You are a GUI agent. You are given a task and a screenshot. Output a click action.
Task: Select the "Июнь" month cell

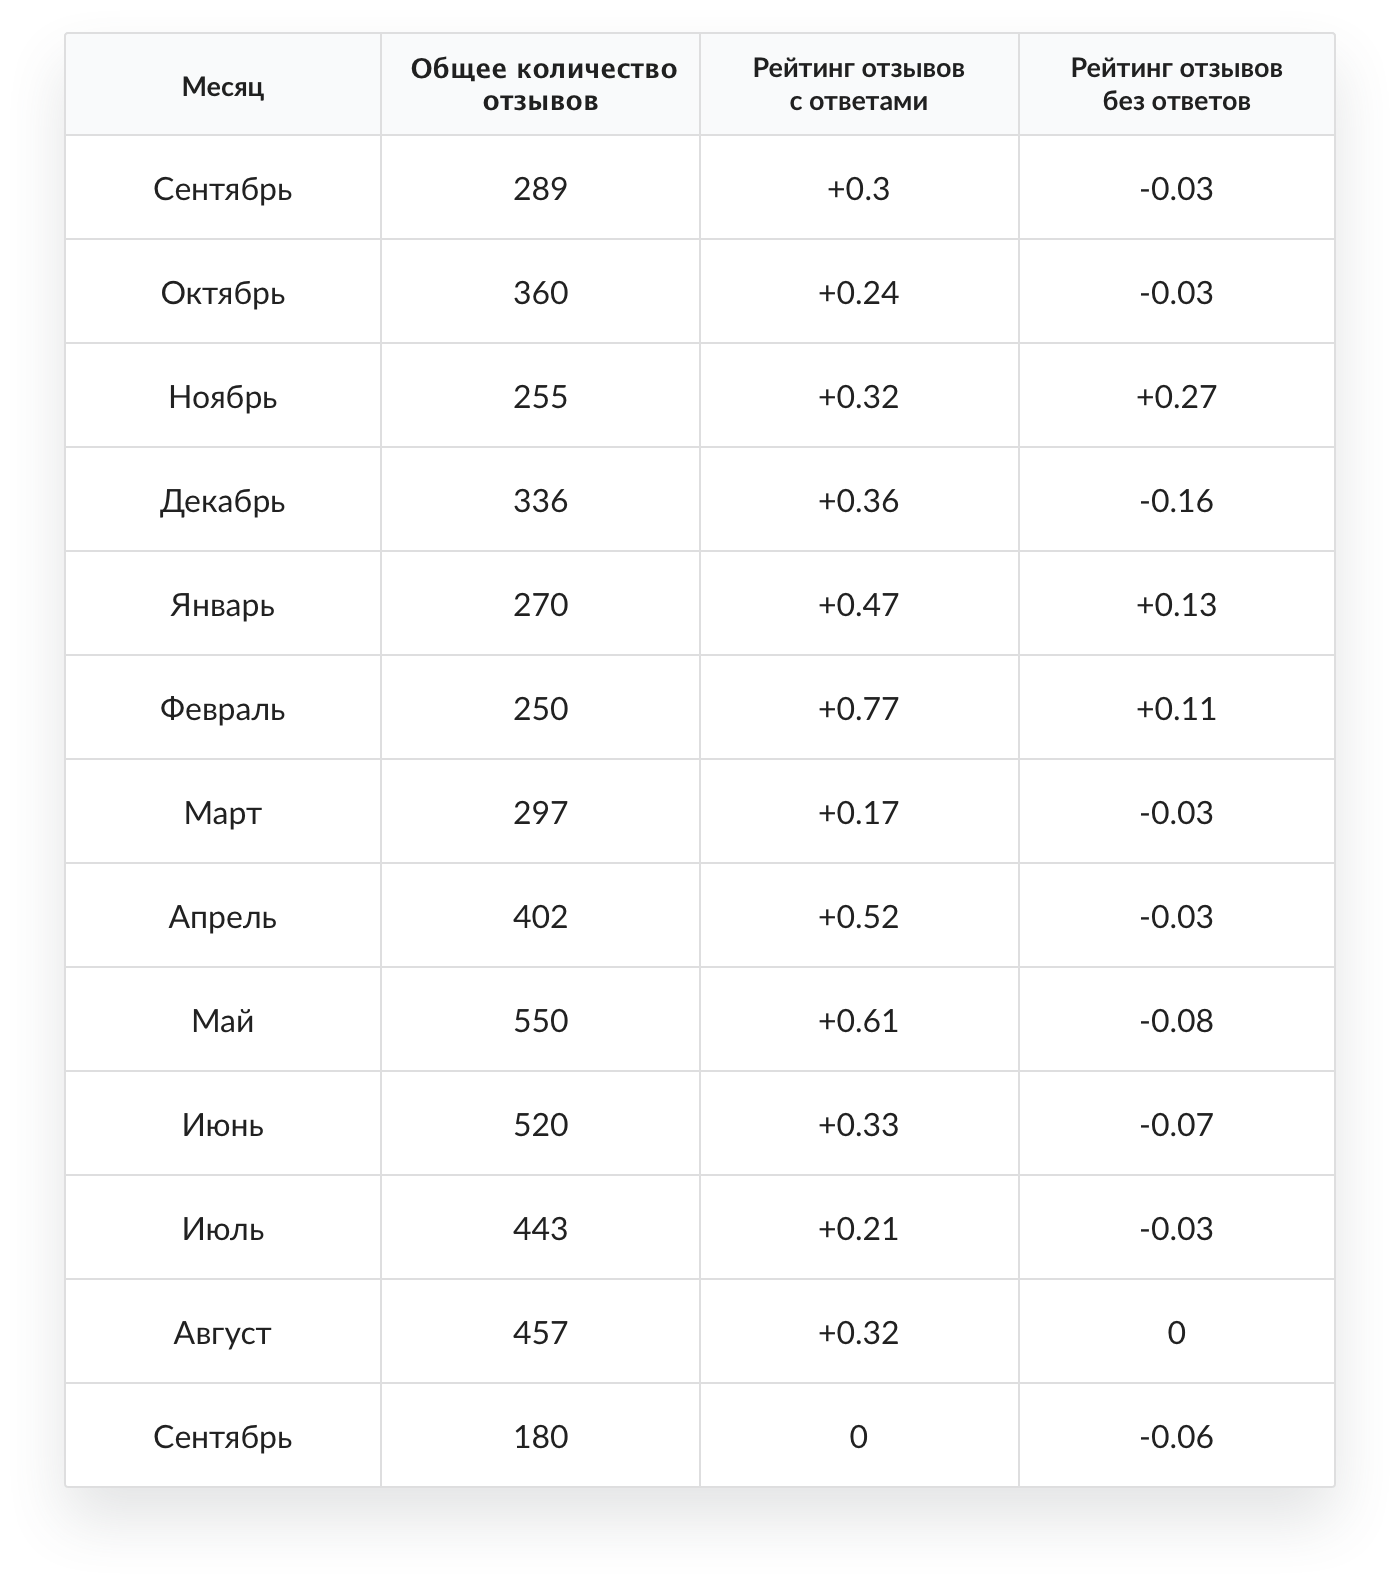tap(223, 1125)
